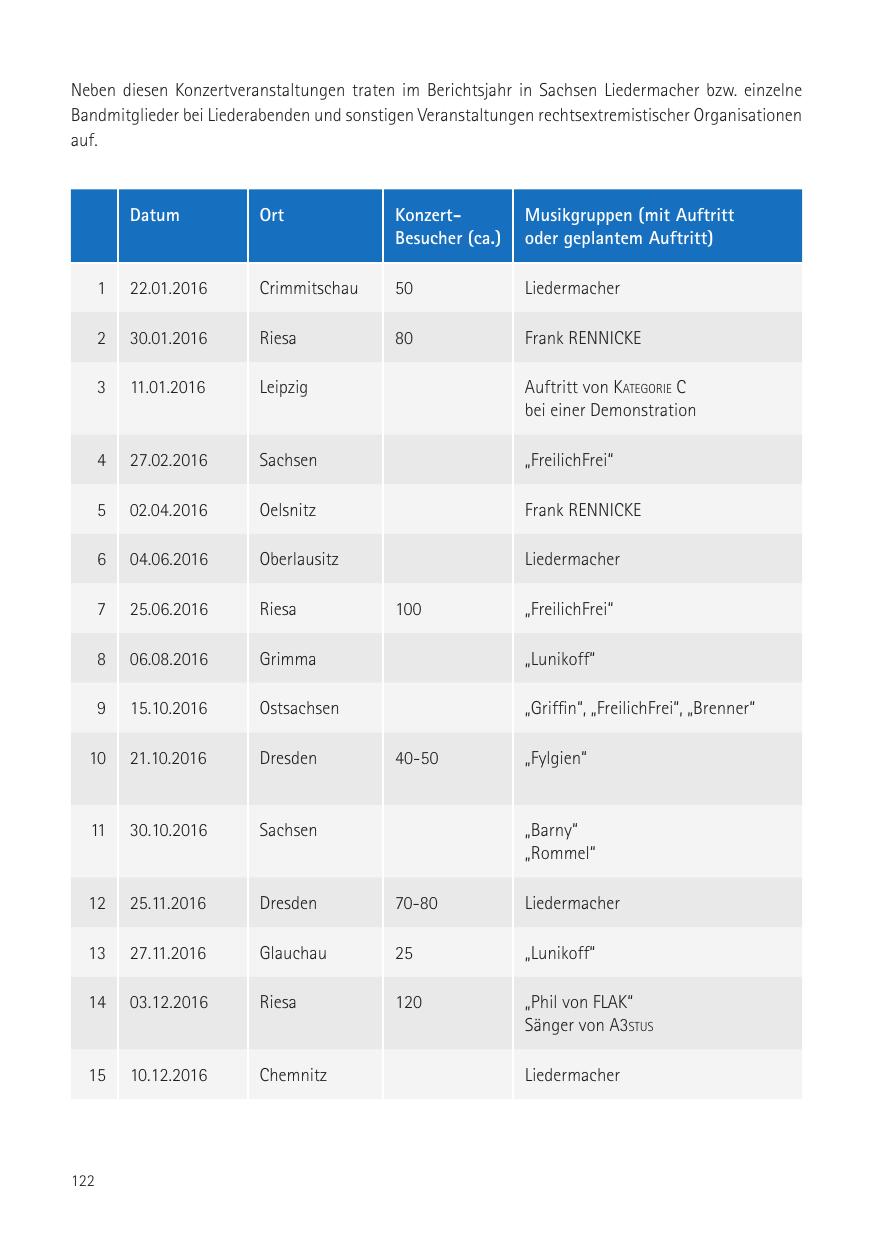Click the date 22.01.2016

pos(169,288)
